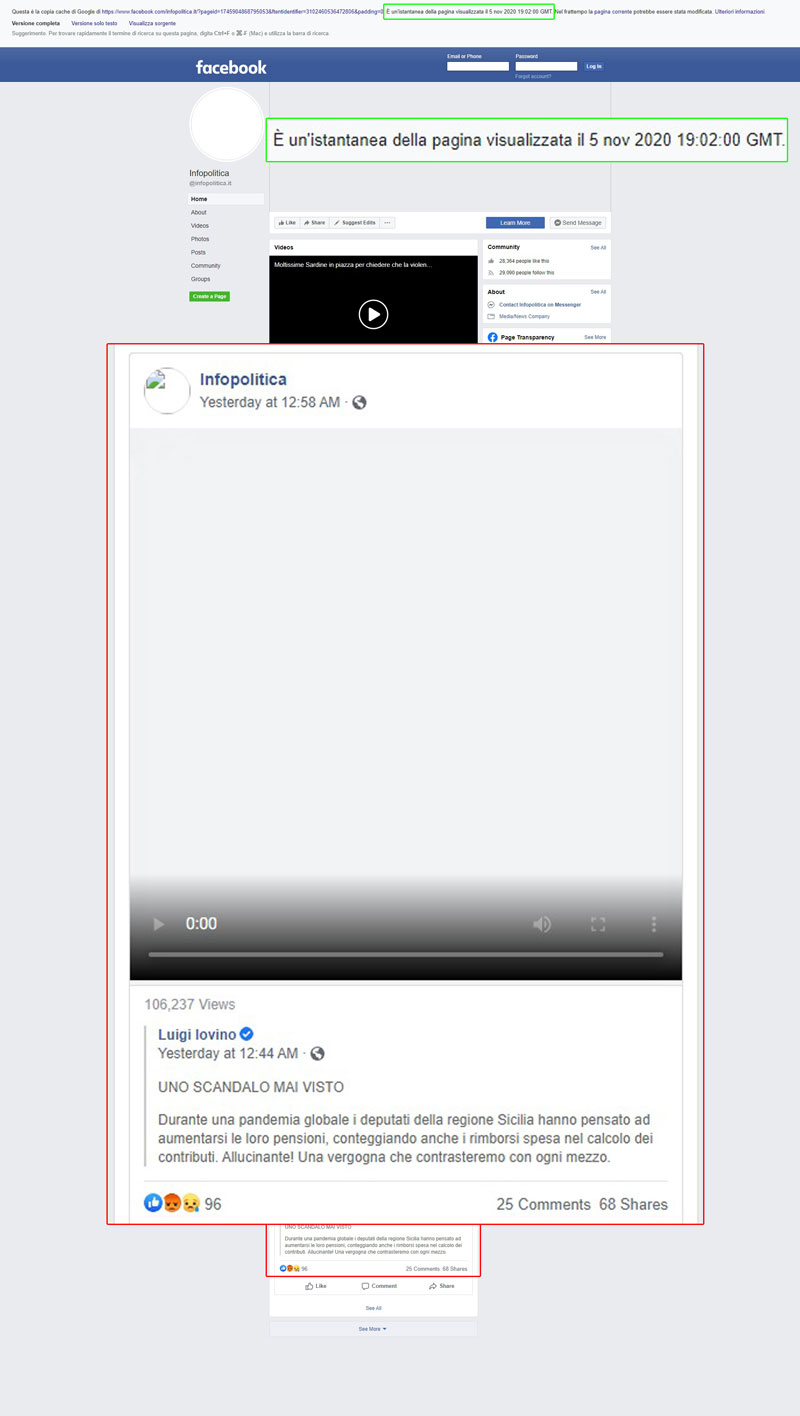Open See More in Page Transparency

[x=595, y=338]
